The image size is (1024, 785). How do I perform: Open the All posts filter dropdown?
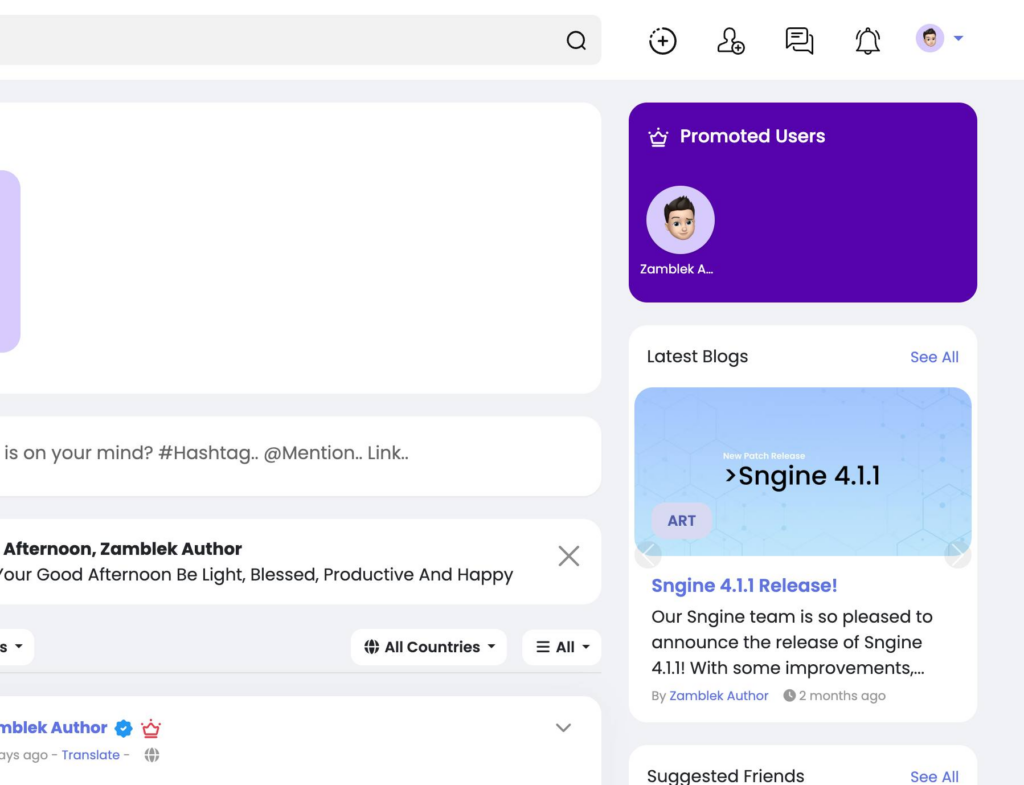pyautogui.click(x=562, y=647)
